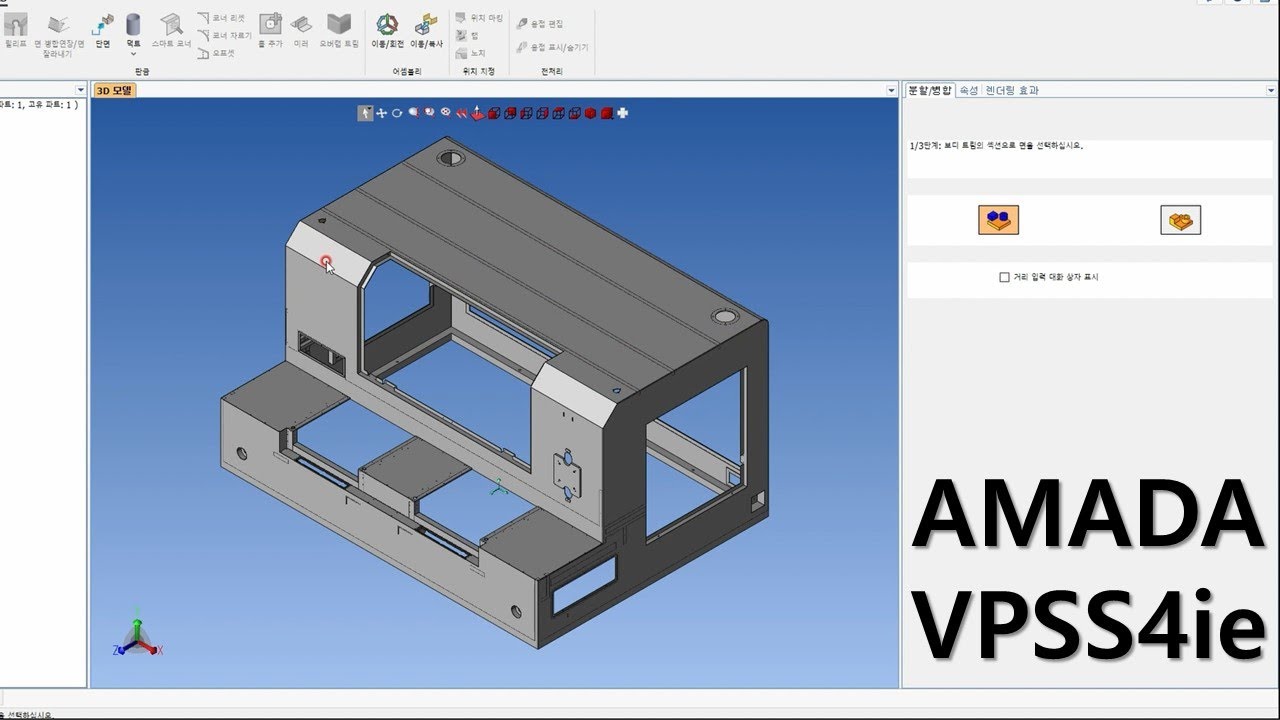Click the red double-arrow previous view icon

(x=461, y=113)
